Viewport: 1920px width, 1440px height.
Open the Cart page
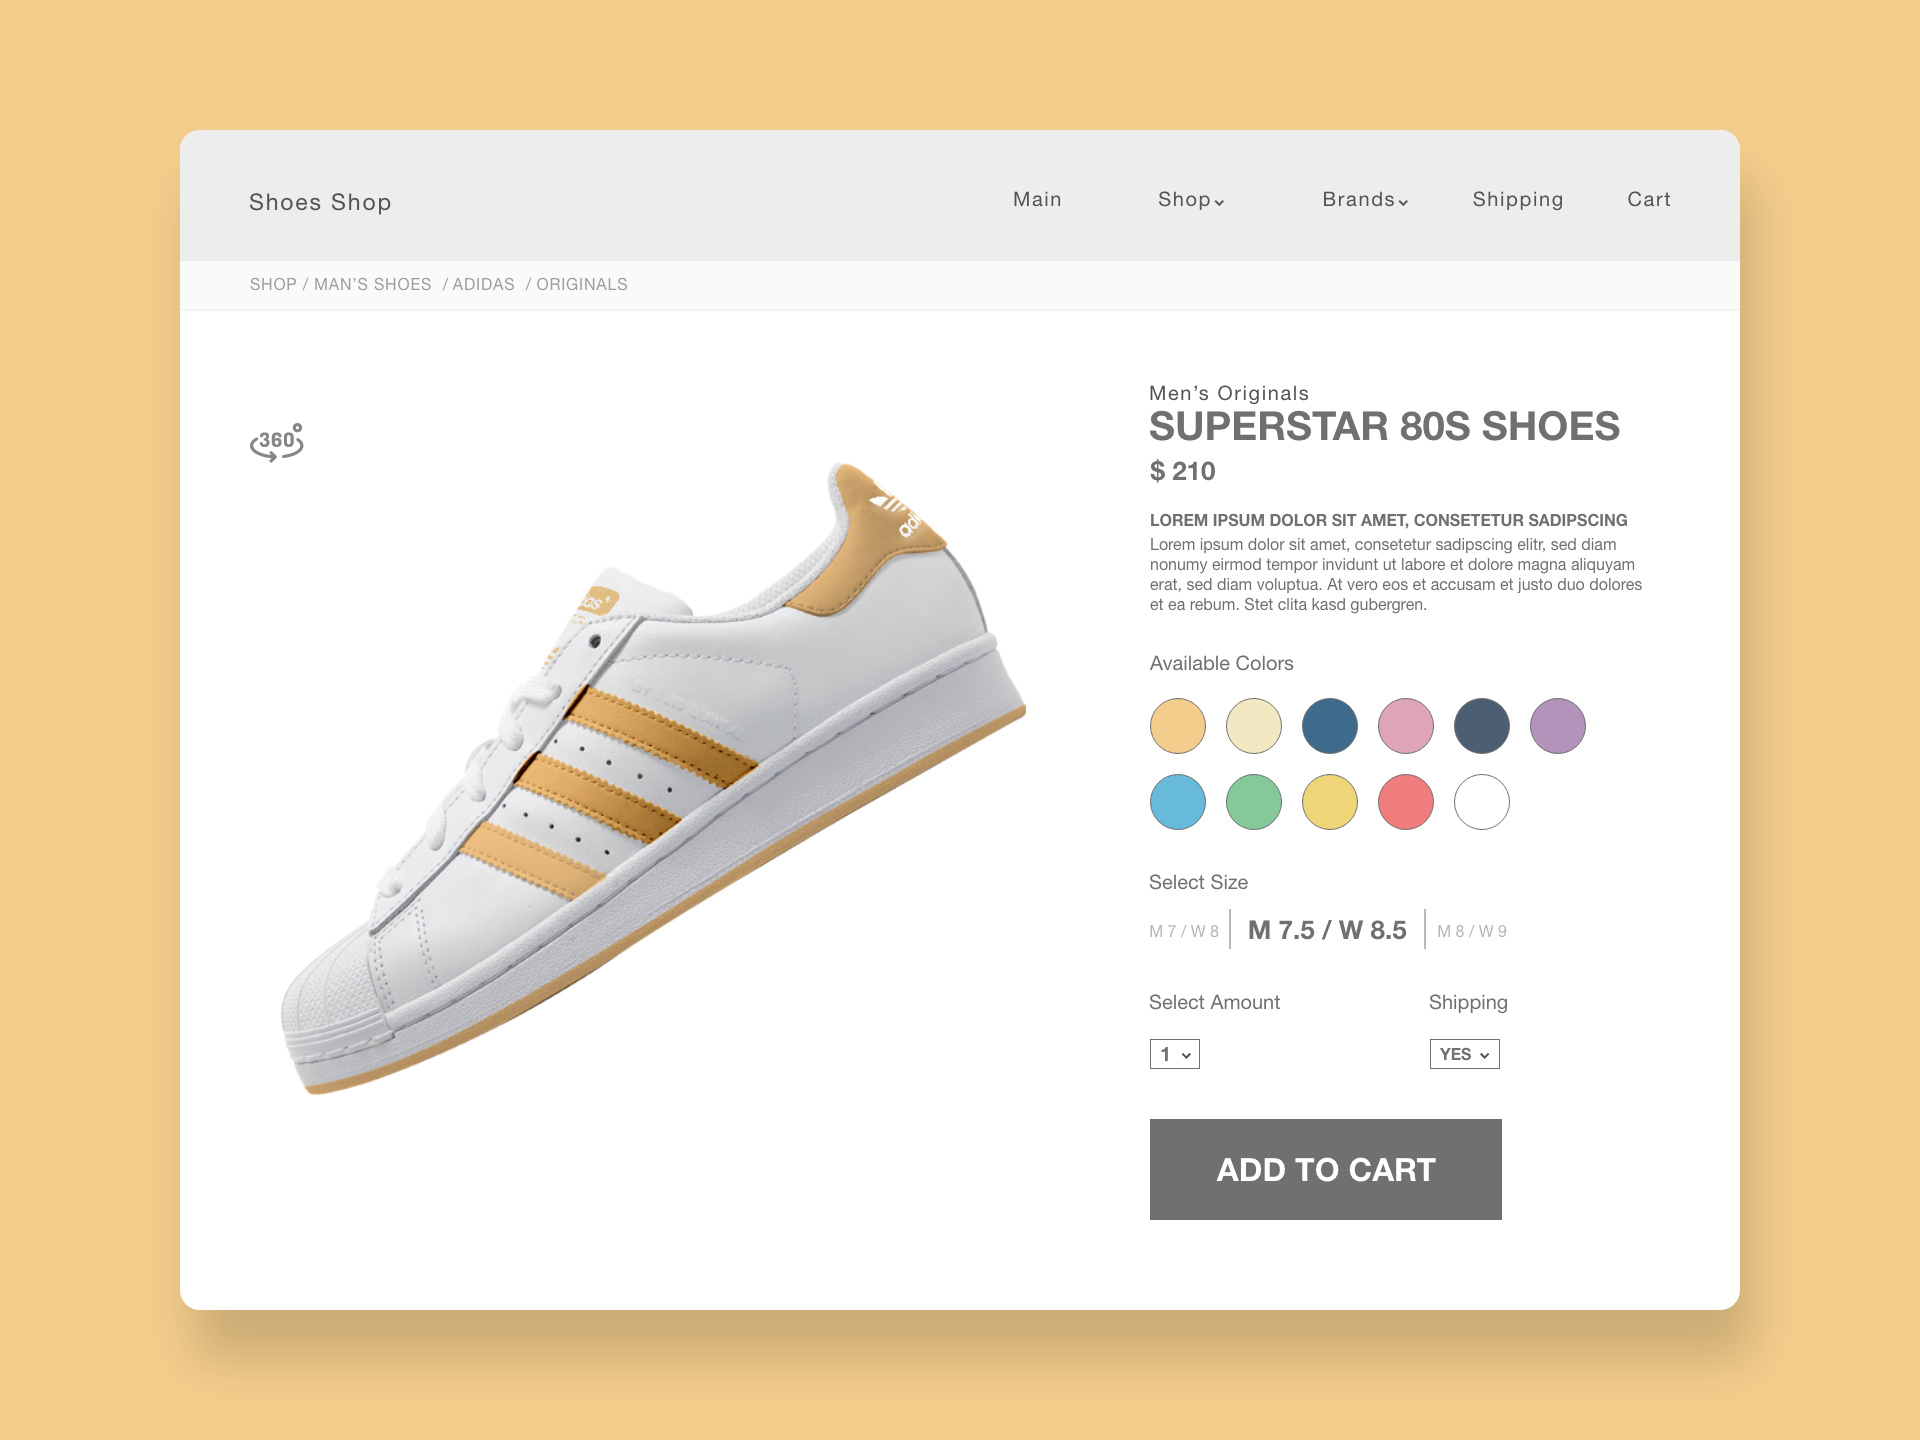tap(1648, 200)
